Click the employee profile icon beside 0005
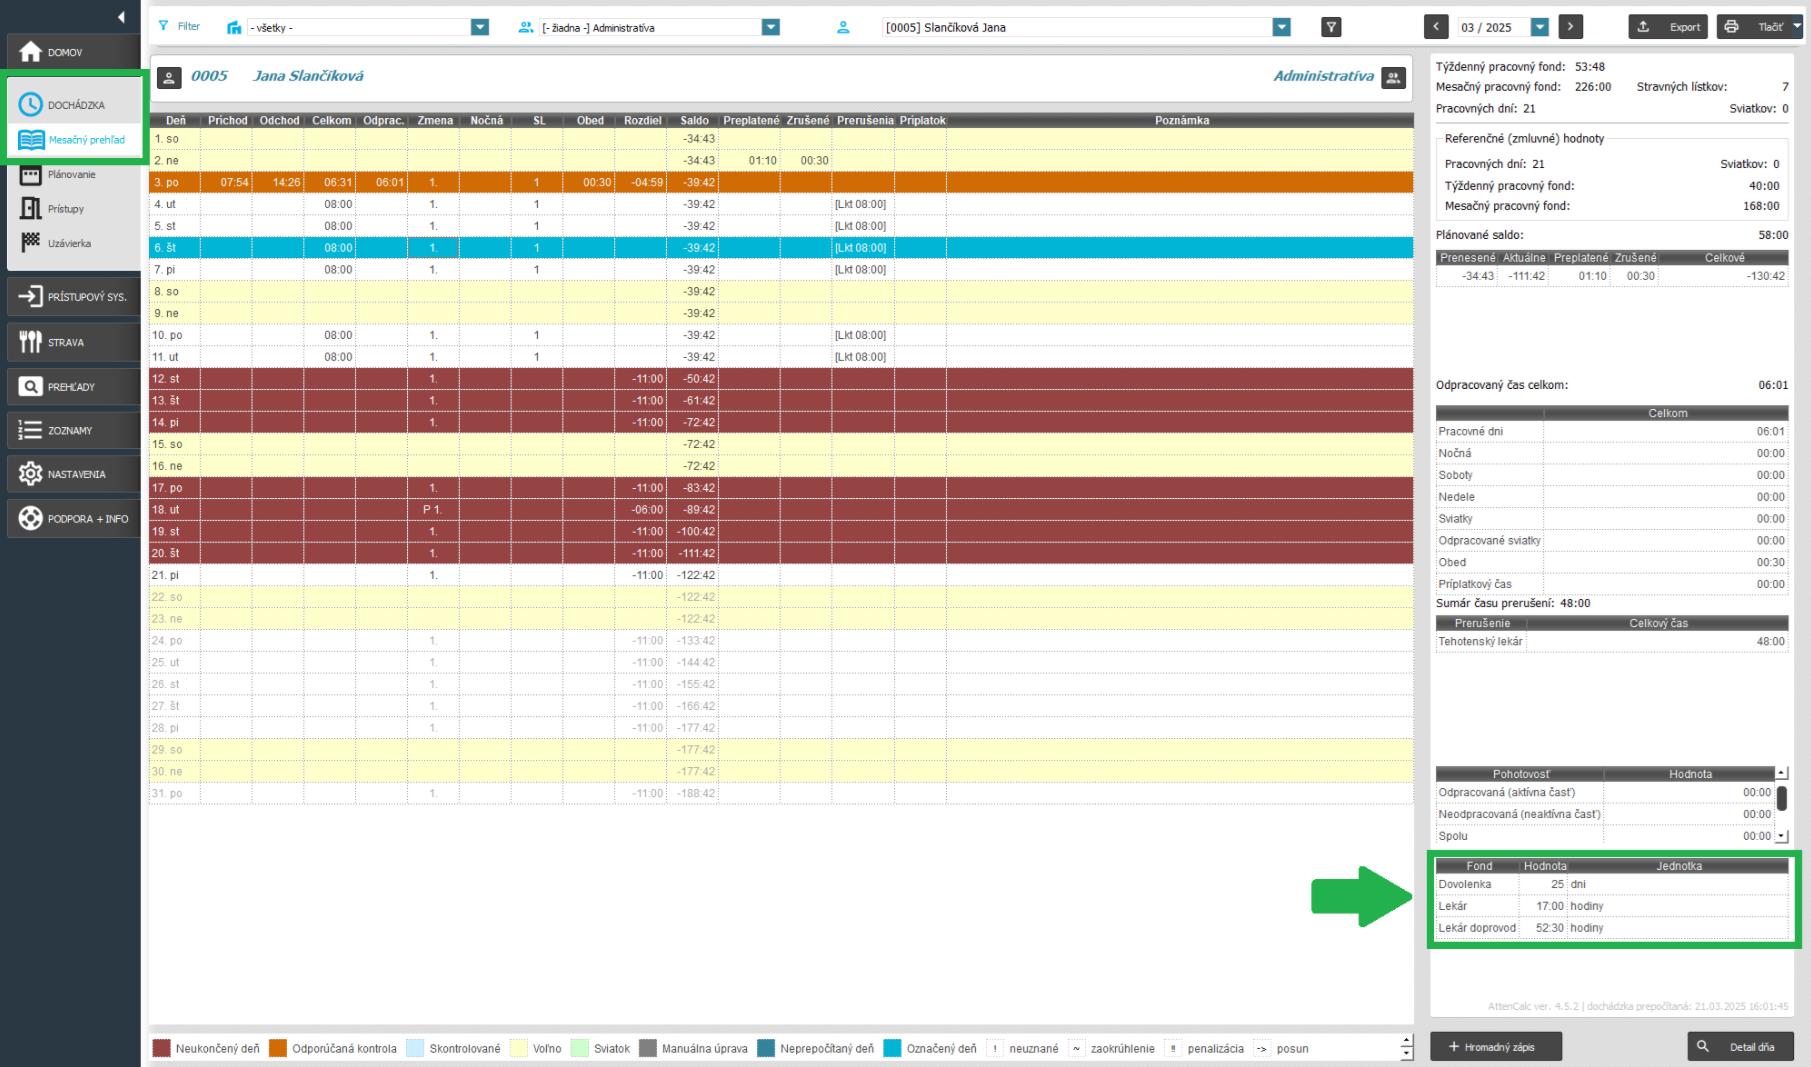 pyautogui.click(x=170, y=77)
